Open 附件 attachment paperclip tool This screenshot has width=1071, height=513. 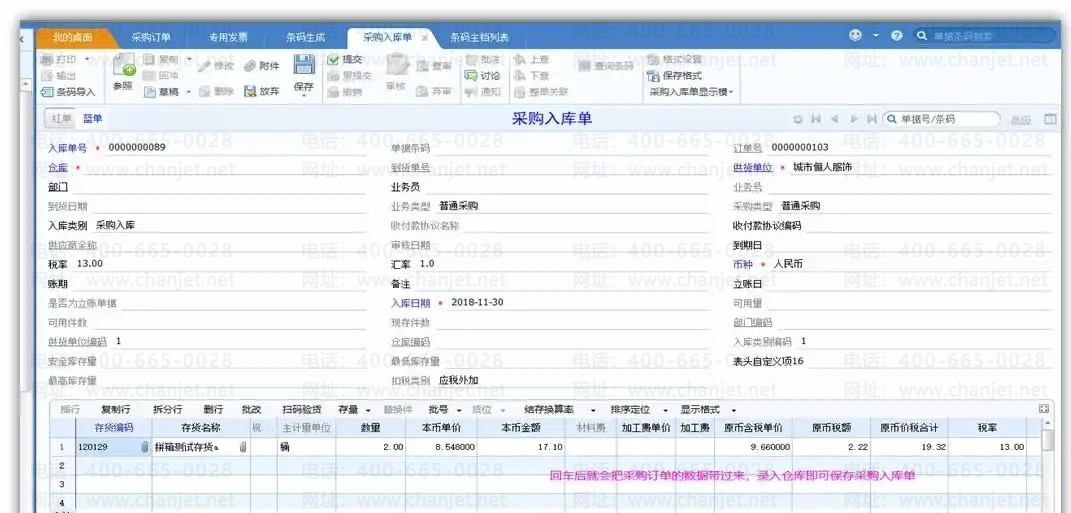click(x=262, y=66)
